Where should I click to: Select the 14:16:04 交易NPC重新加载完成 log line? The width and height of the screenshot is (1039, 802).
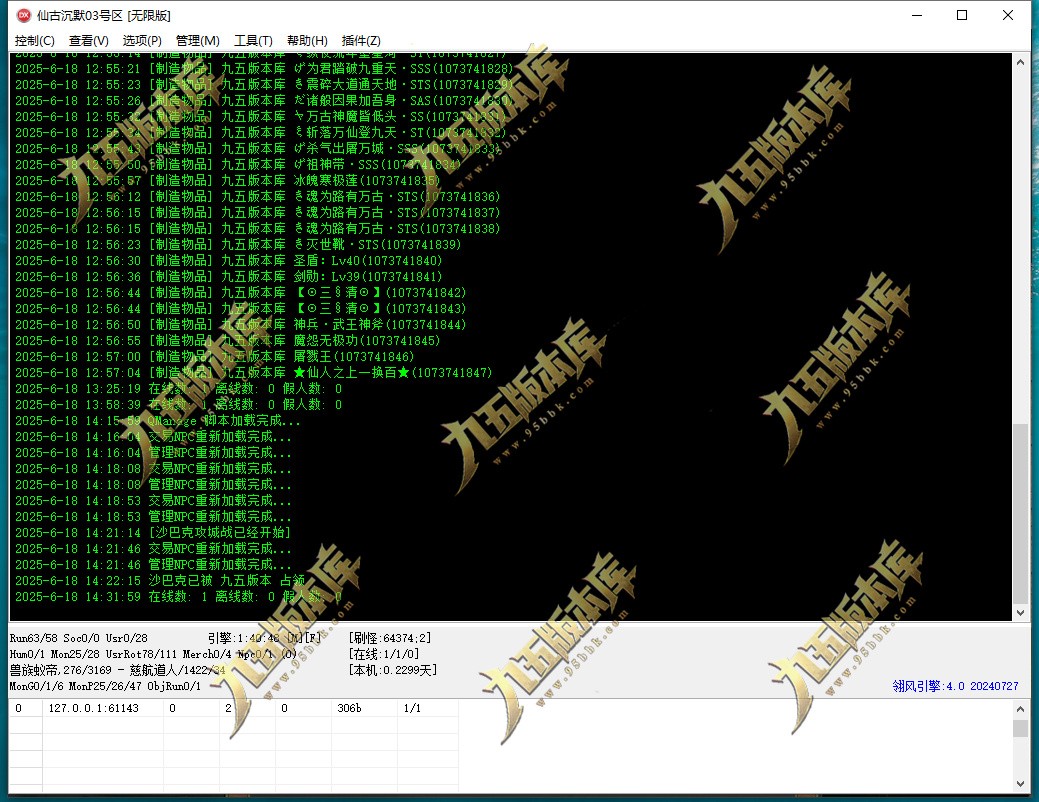[x=153, y=436]
